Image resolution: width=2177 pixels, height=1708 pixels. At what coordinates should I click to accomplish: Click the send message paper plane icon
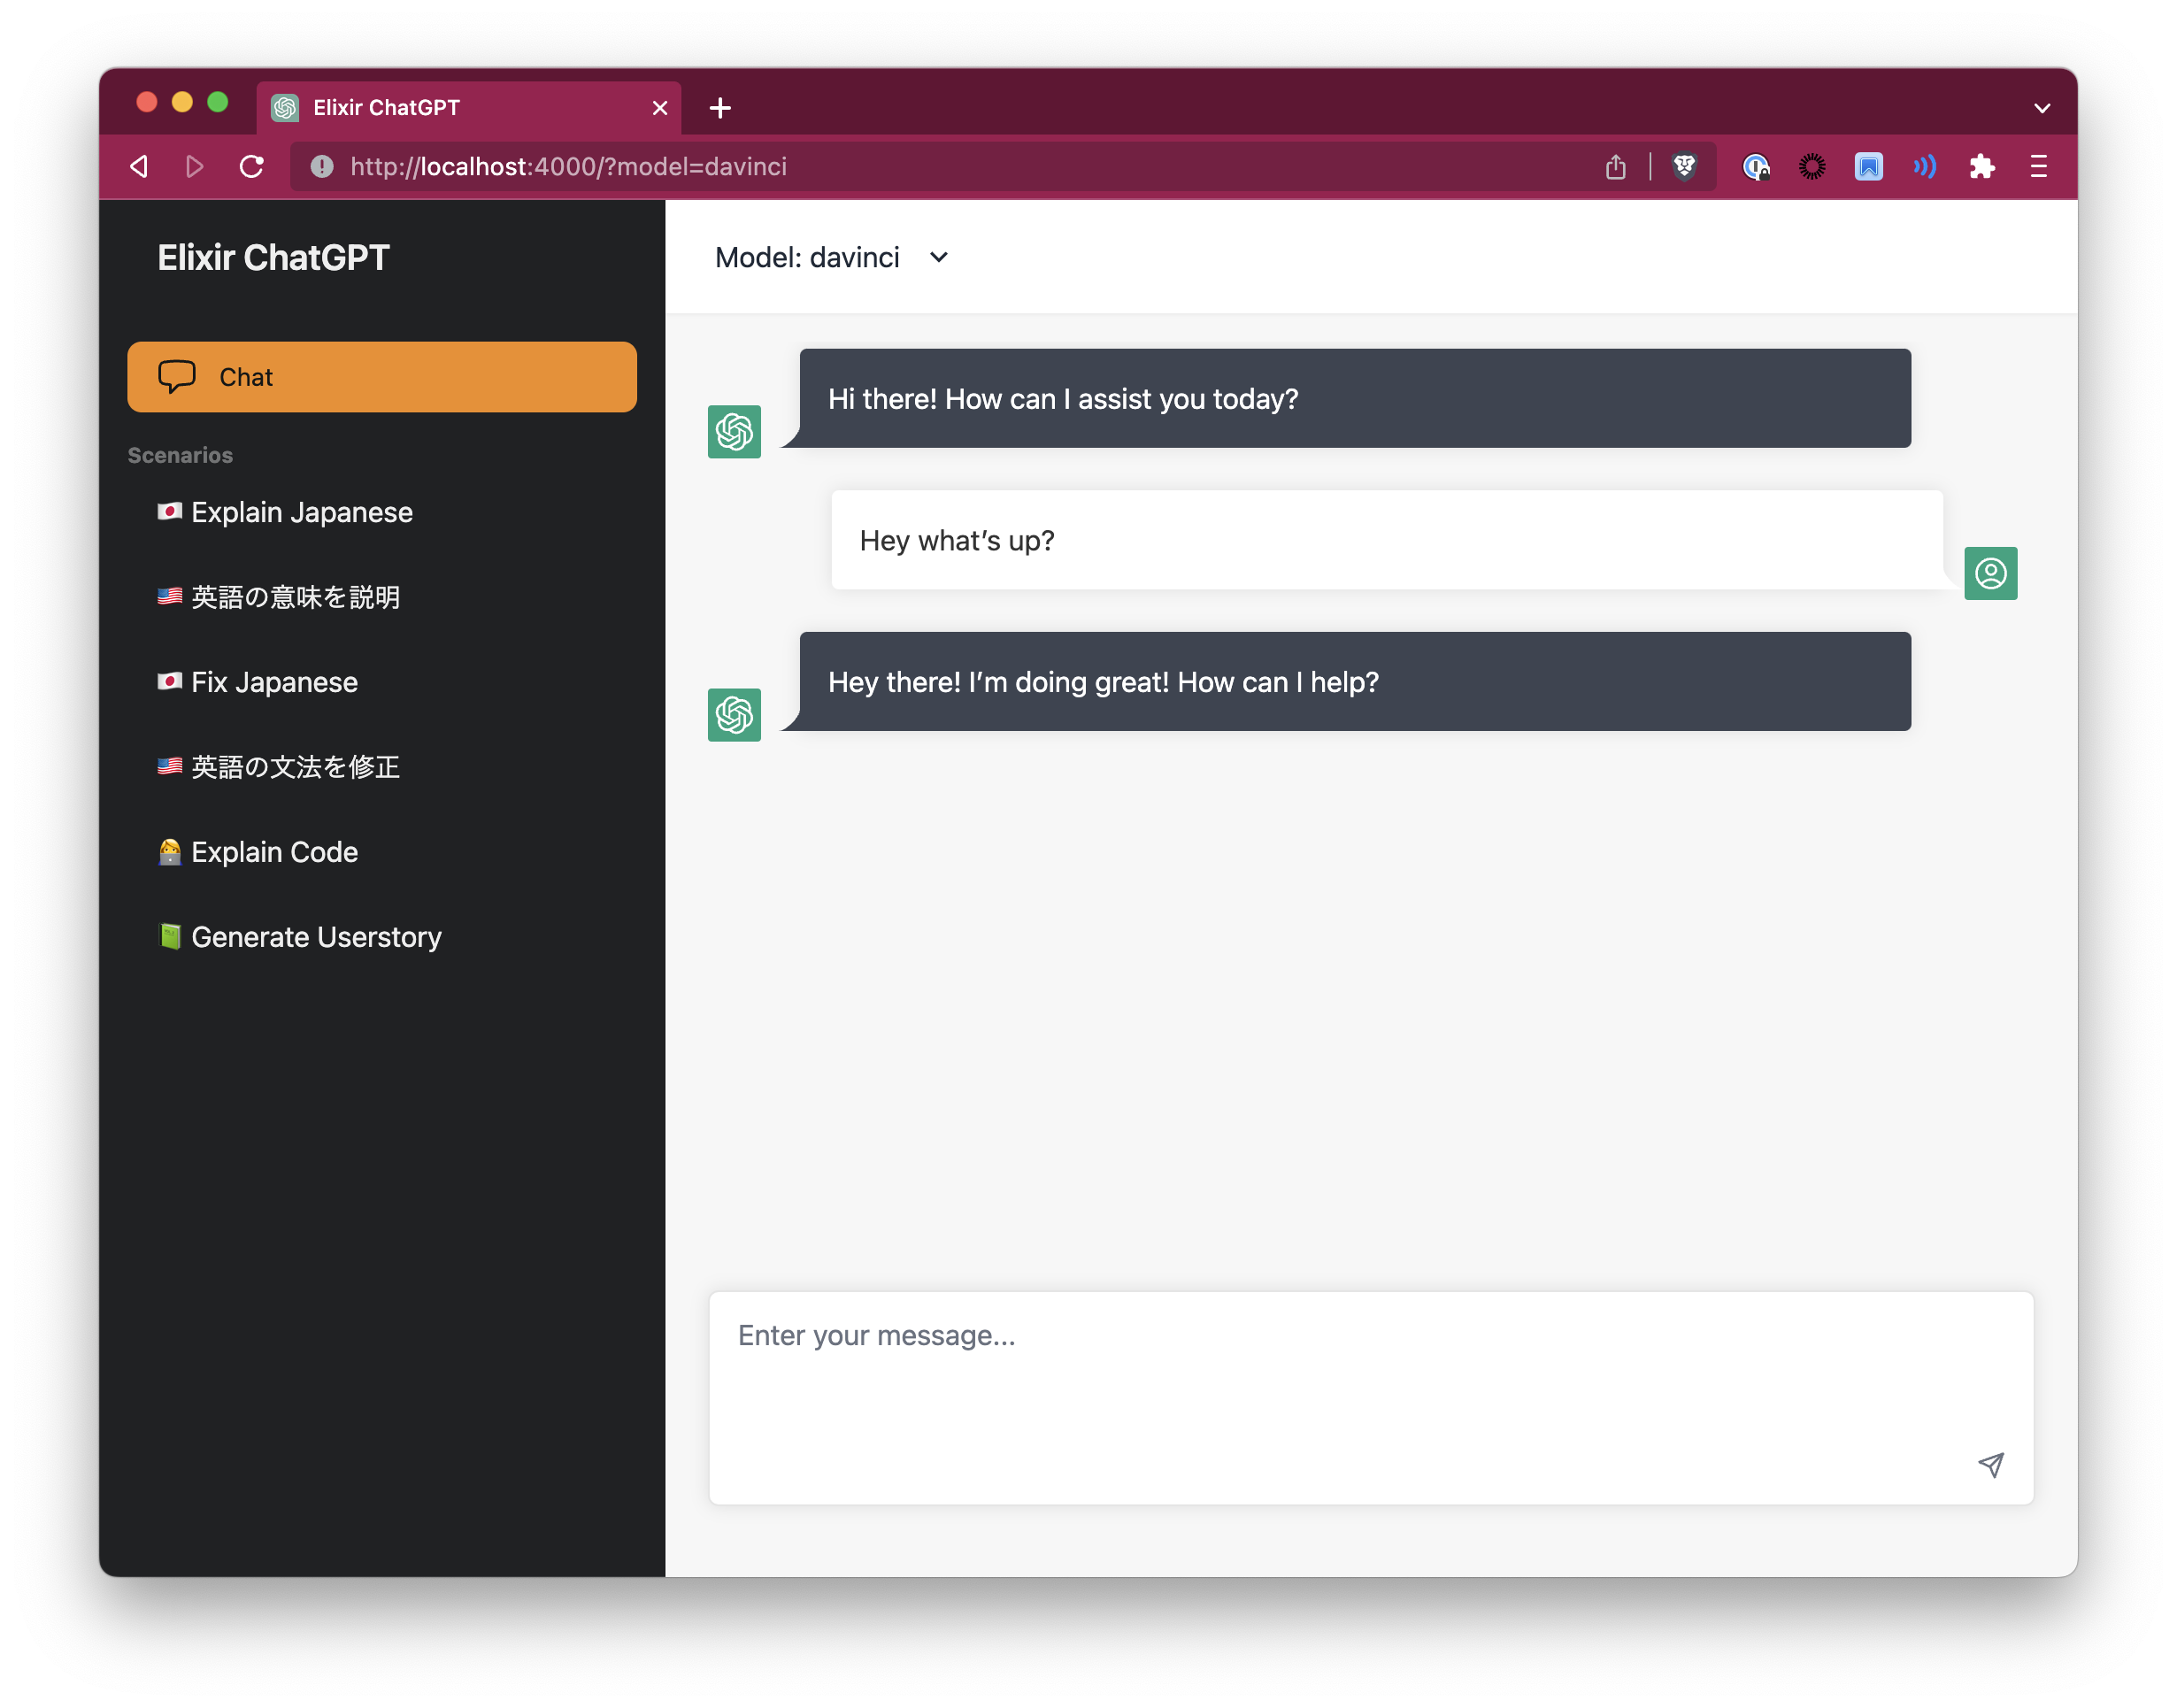[1990, 1465]
